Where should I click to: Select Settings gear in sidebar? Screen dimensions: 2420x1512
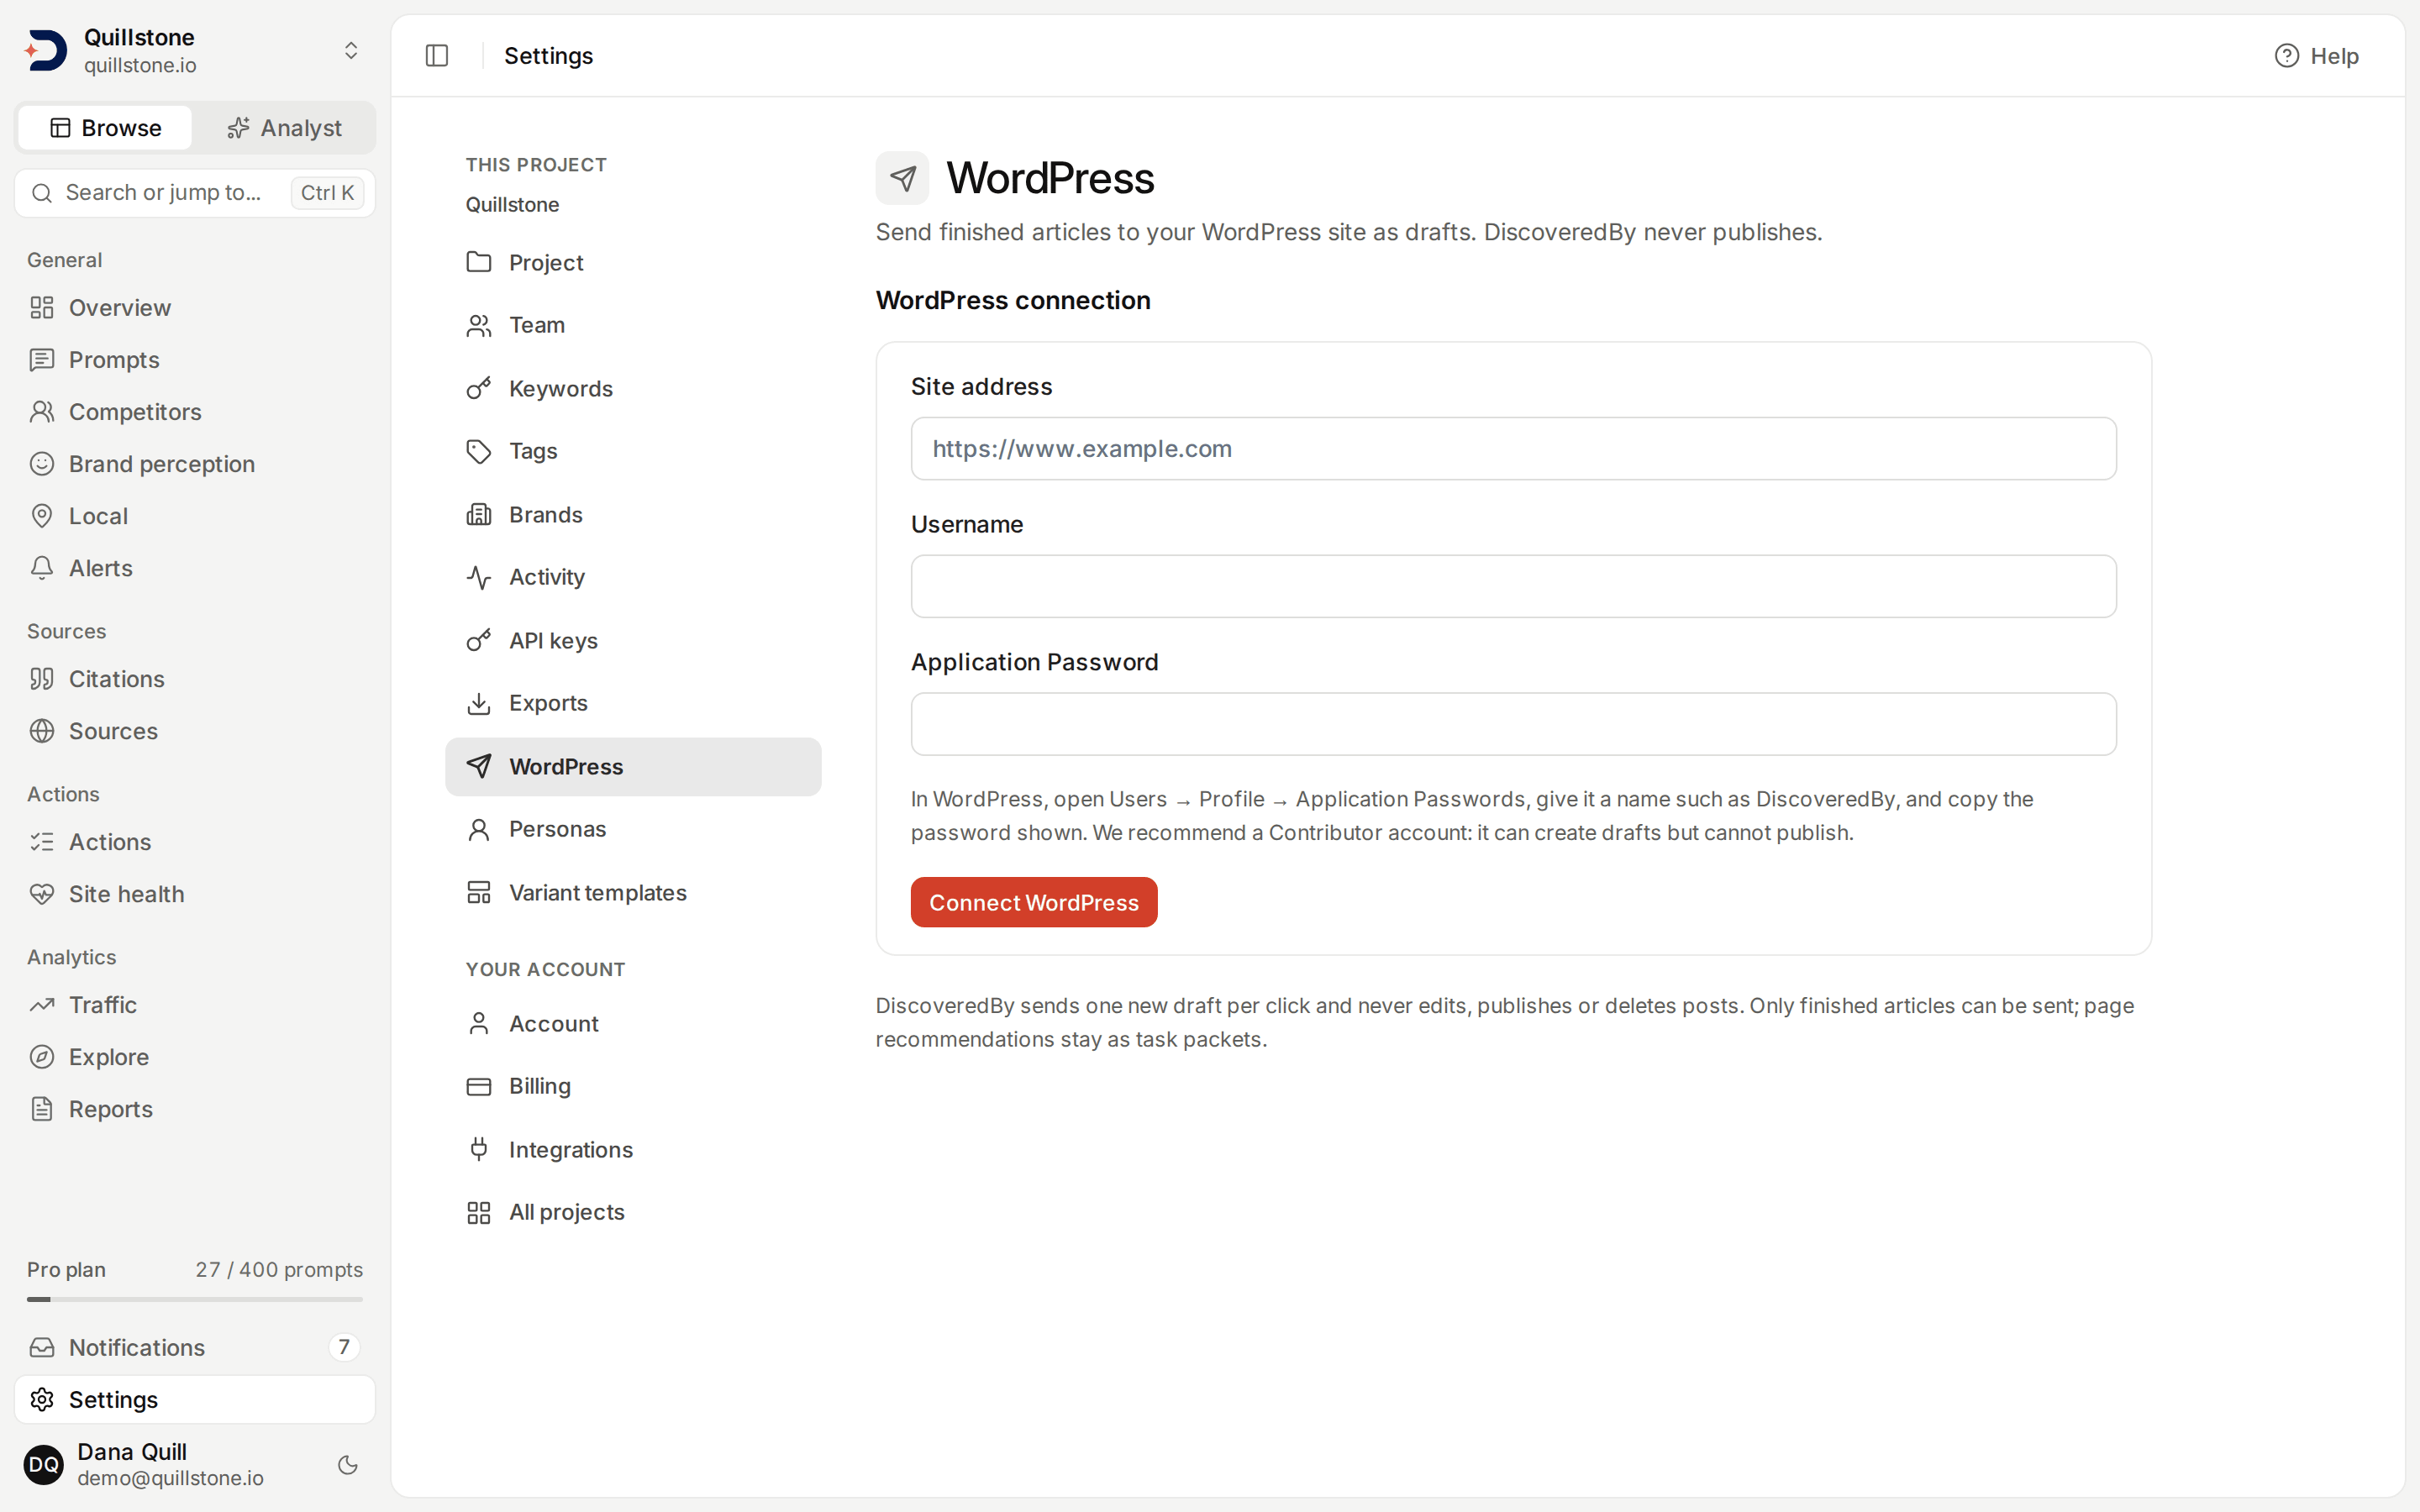coord(195,1399)
